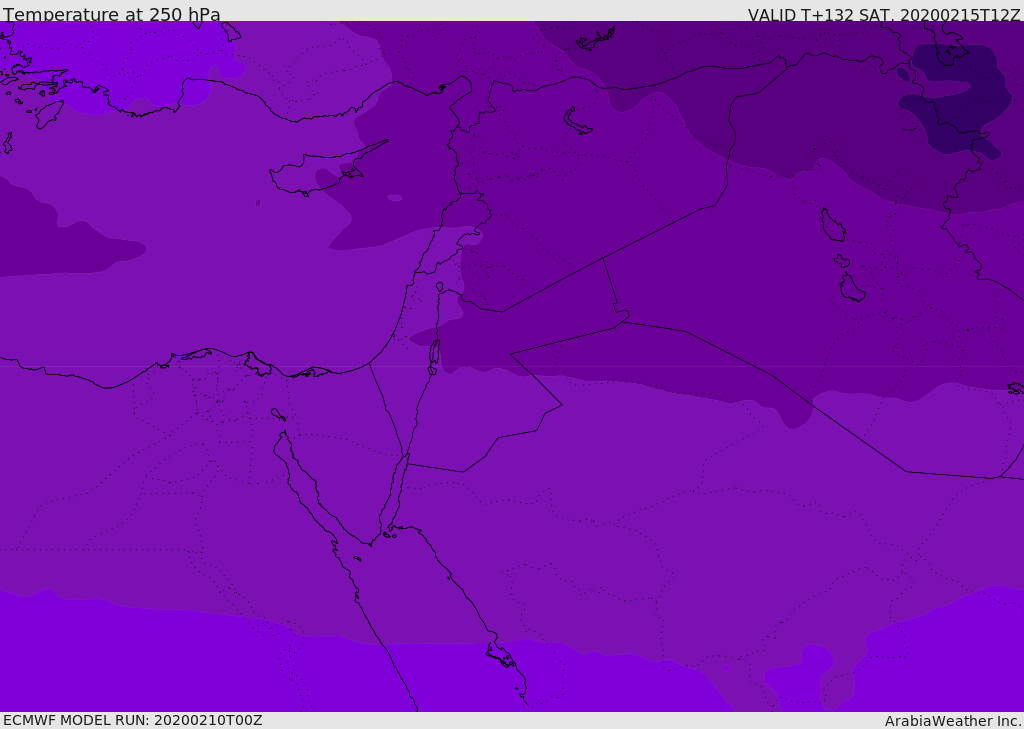Screen dimensions: 1024x729
Task: Click the upper lake outline in central Iraq
Action: point(832,225)
